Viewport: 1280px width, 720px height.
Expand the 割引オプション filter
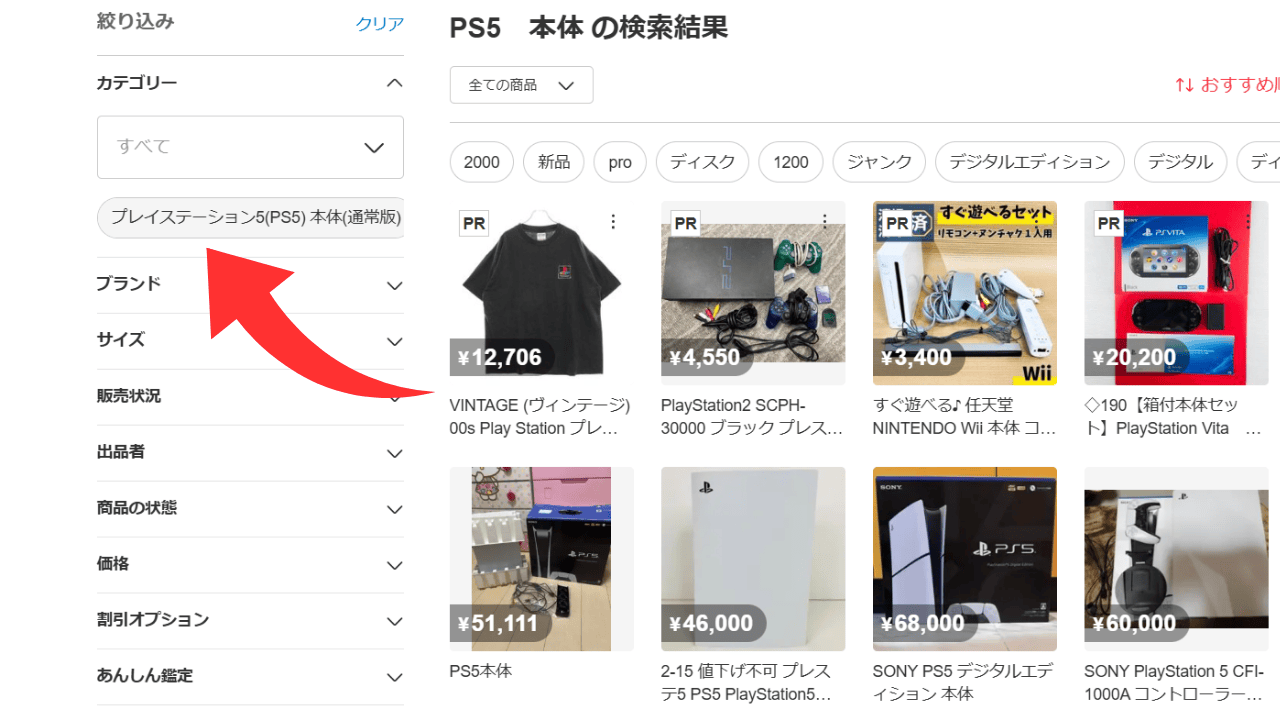coord(394,621)
